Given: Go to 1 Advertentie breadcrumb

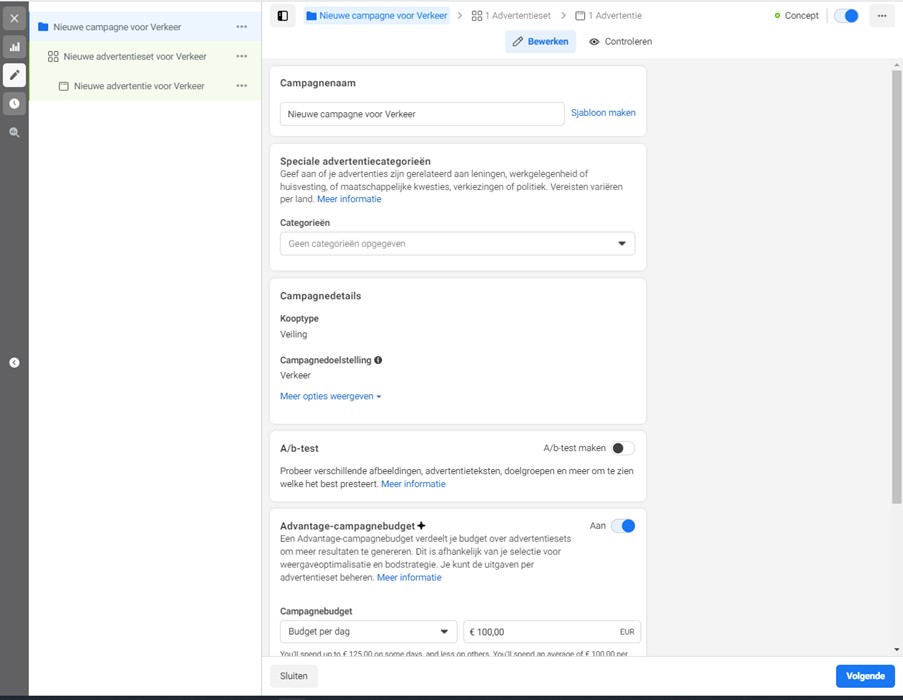Looking at the screenshot, I should pyautogui.click(x=608, y=16).
